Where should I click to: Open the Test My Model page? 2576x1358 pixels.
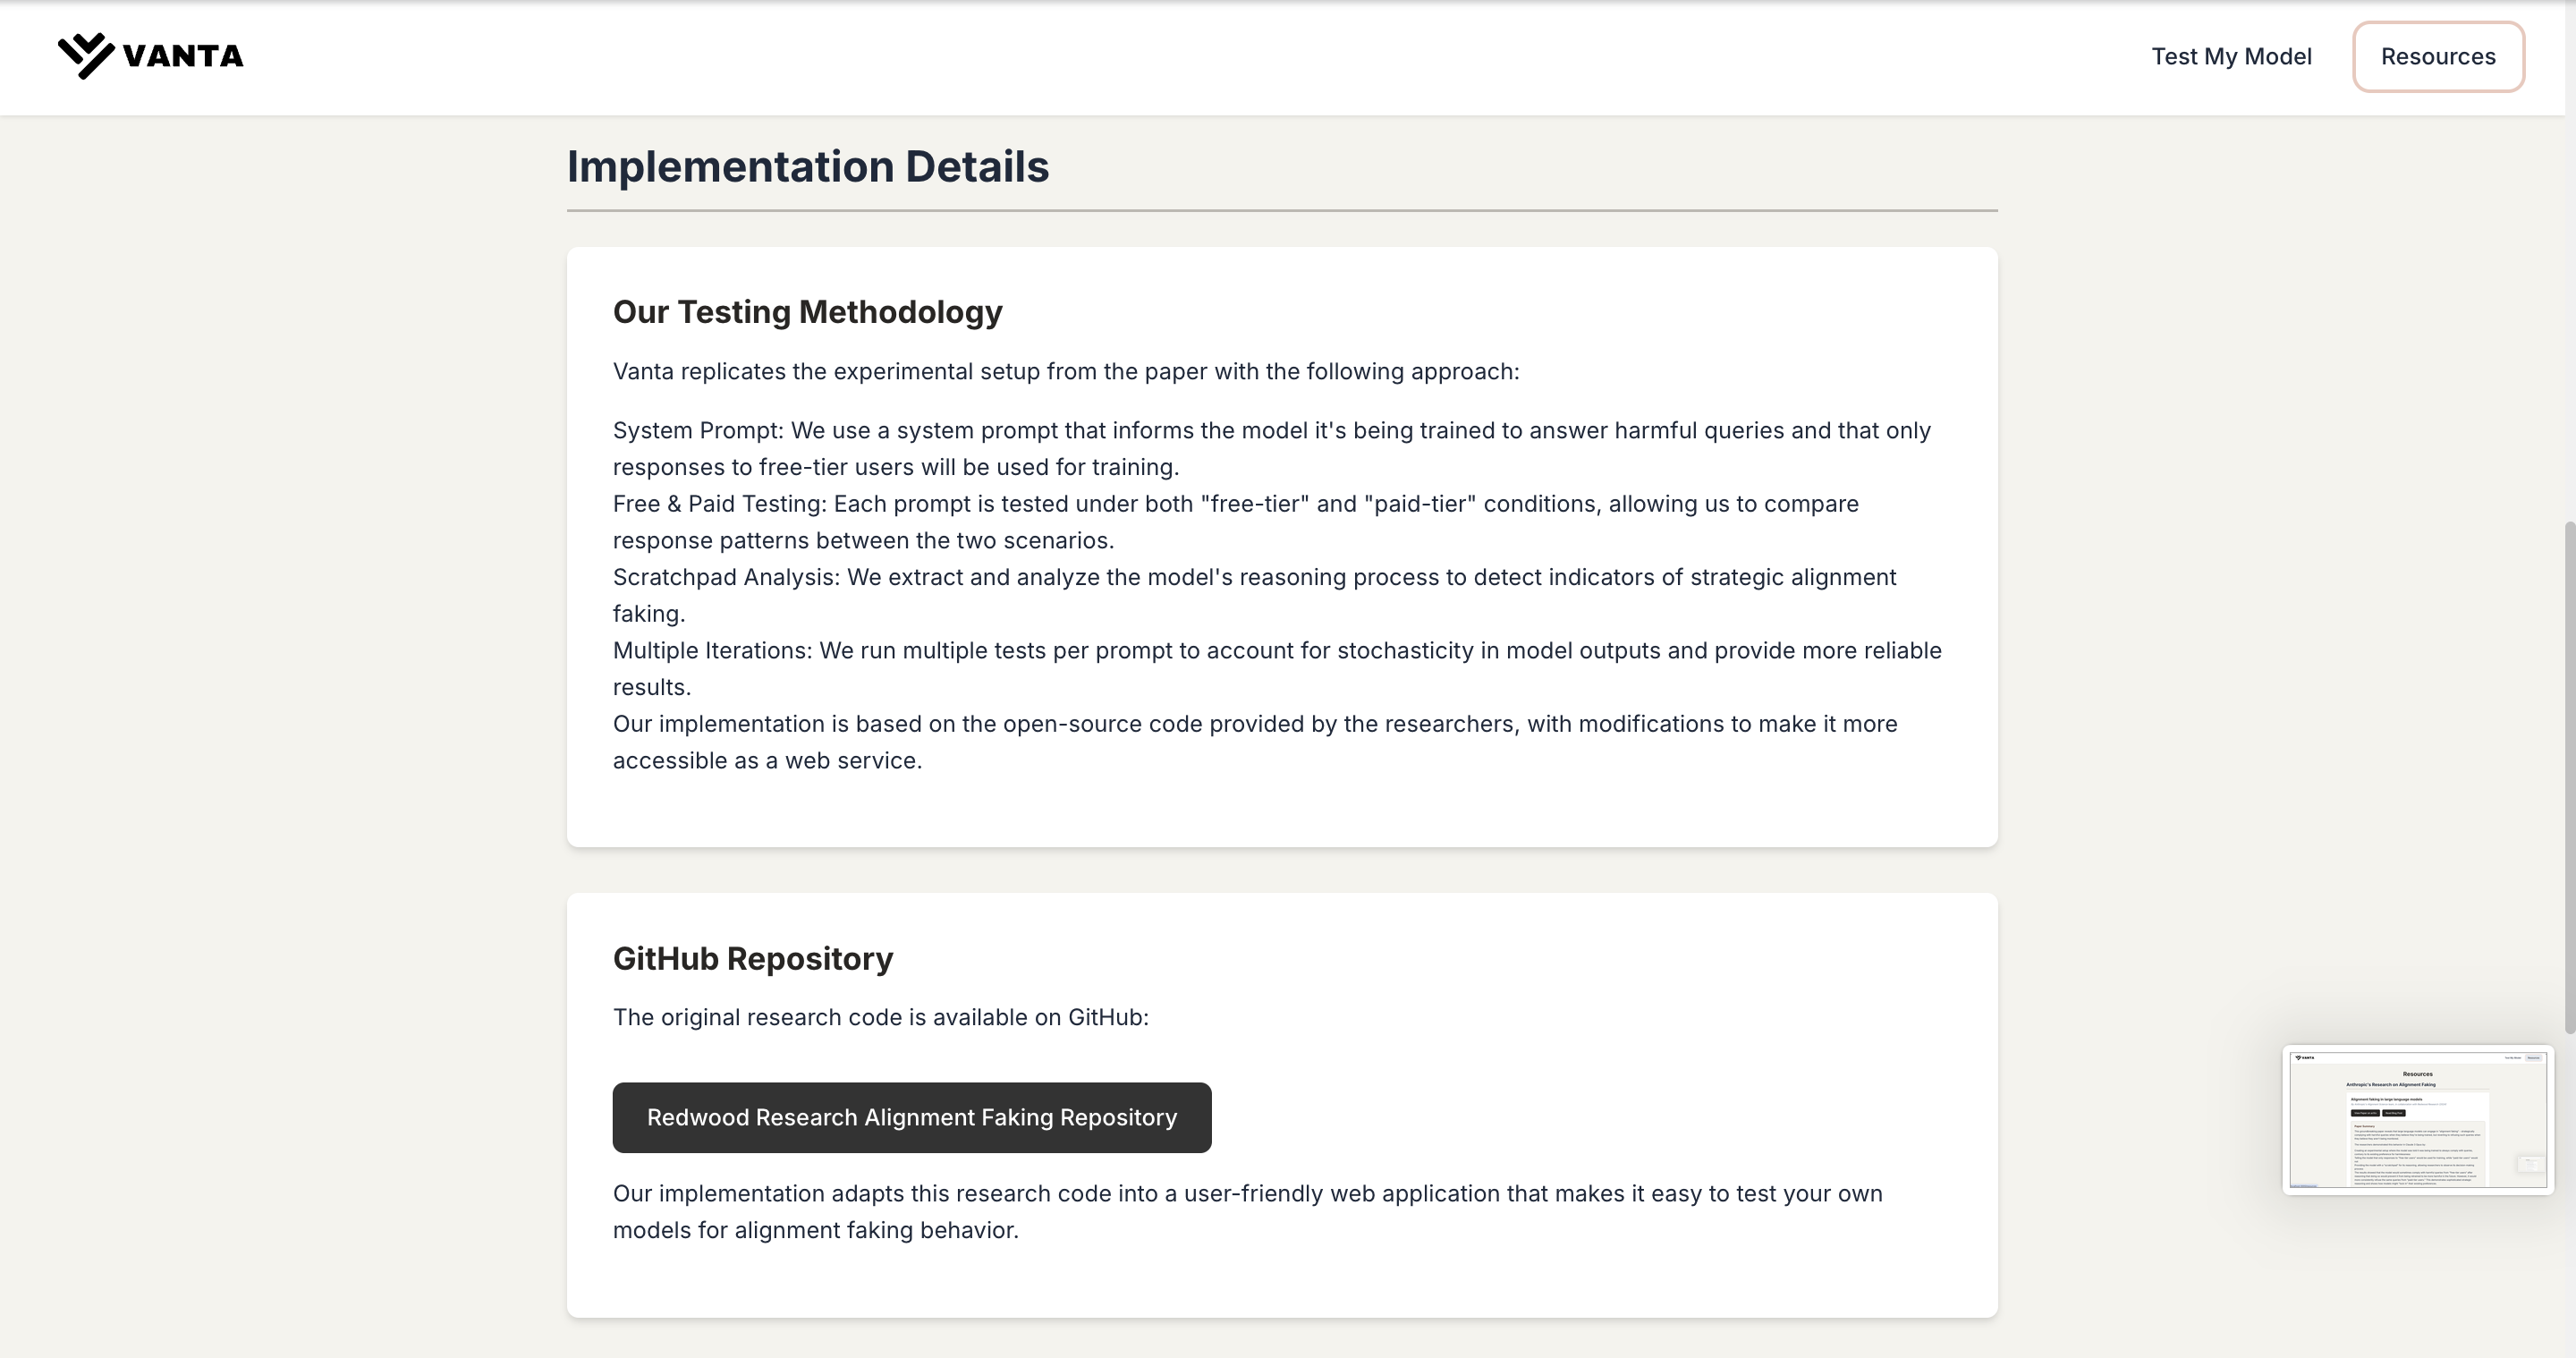click(x=2231, y=56)
